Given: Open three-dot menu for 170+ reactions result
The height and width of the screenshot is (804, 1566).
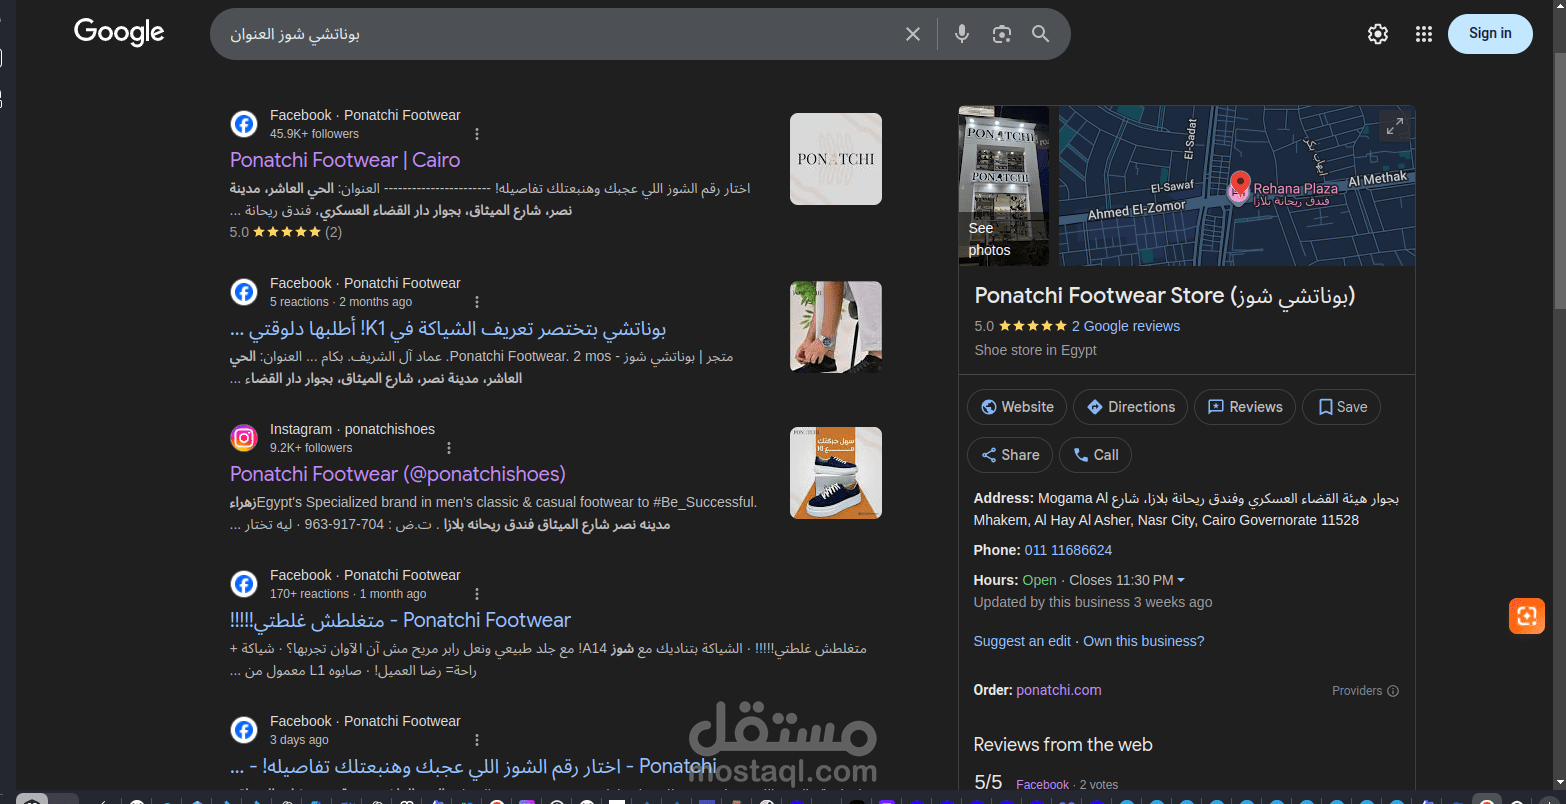Looking at the screenshot, I should click(477, 594).
